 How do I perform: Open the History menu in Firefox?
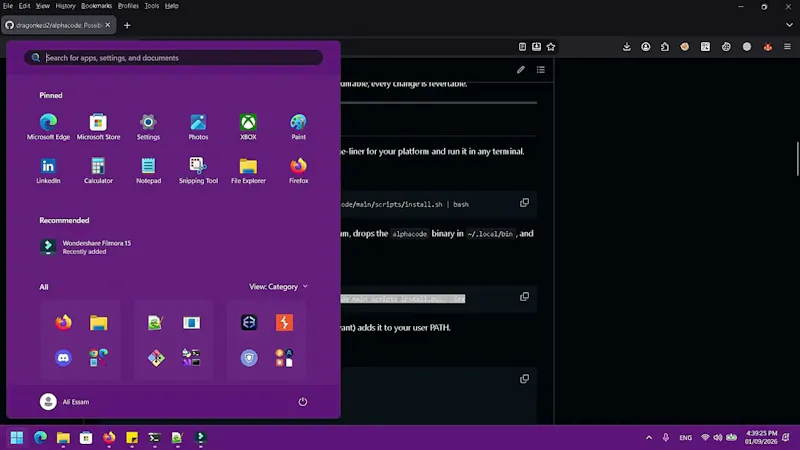(65, 6)
